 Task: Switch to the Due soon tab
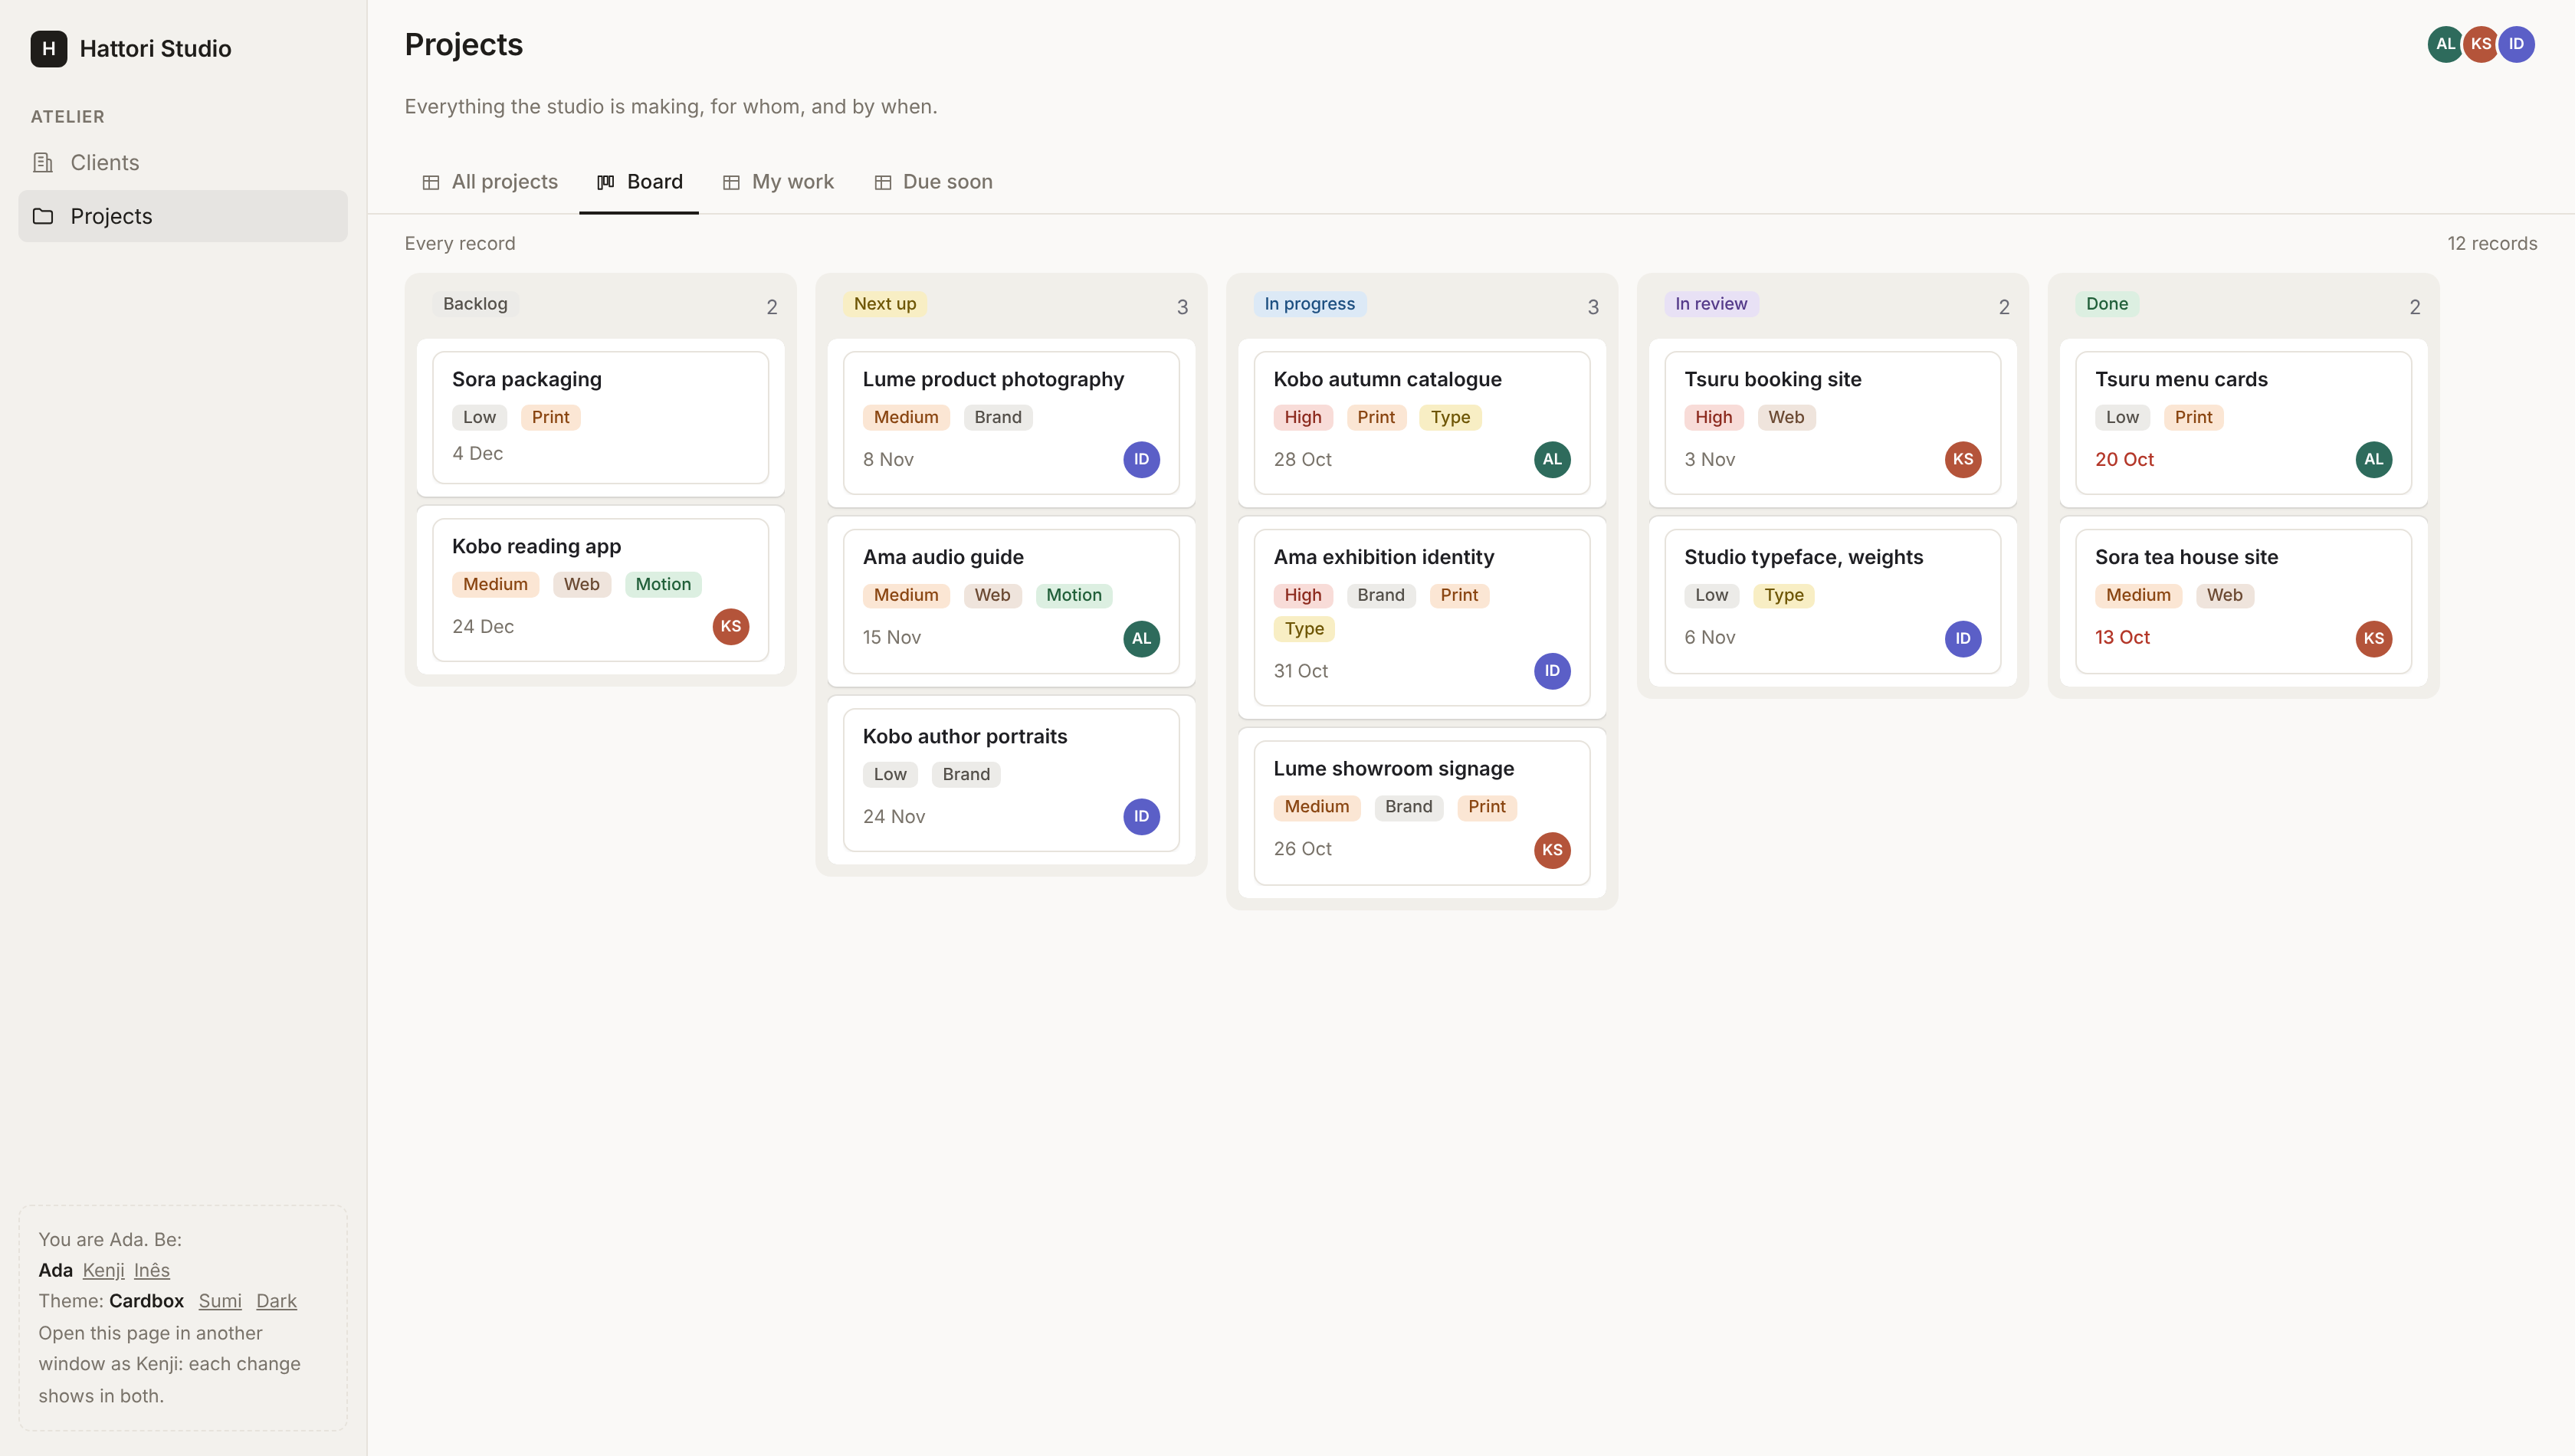click(x=933, y=182)
